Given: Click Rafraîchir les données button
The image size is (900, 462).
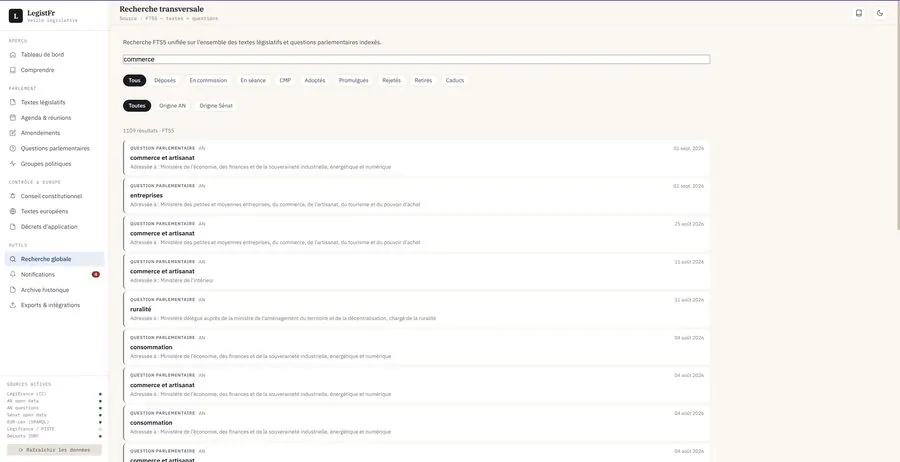Looking at the screenshot, I should click(55, 450).
